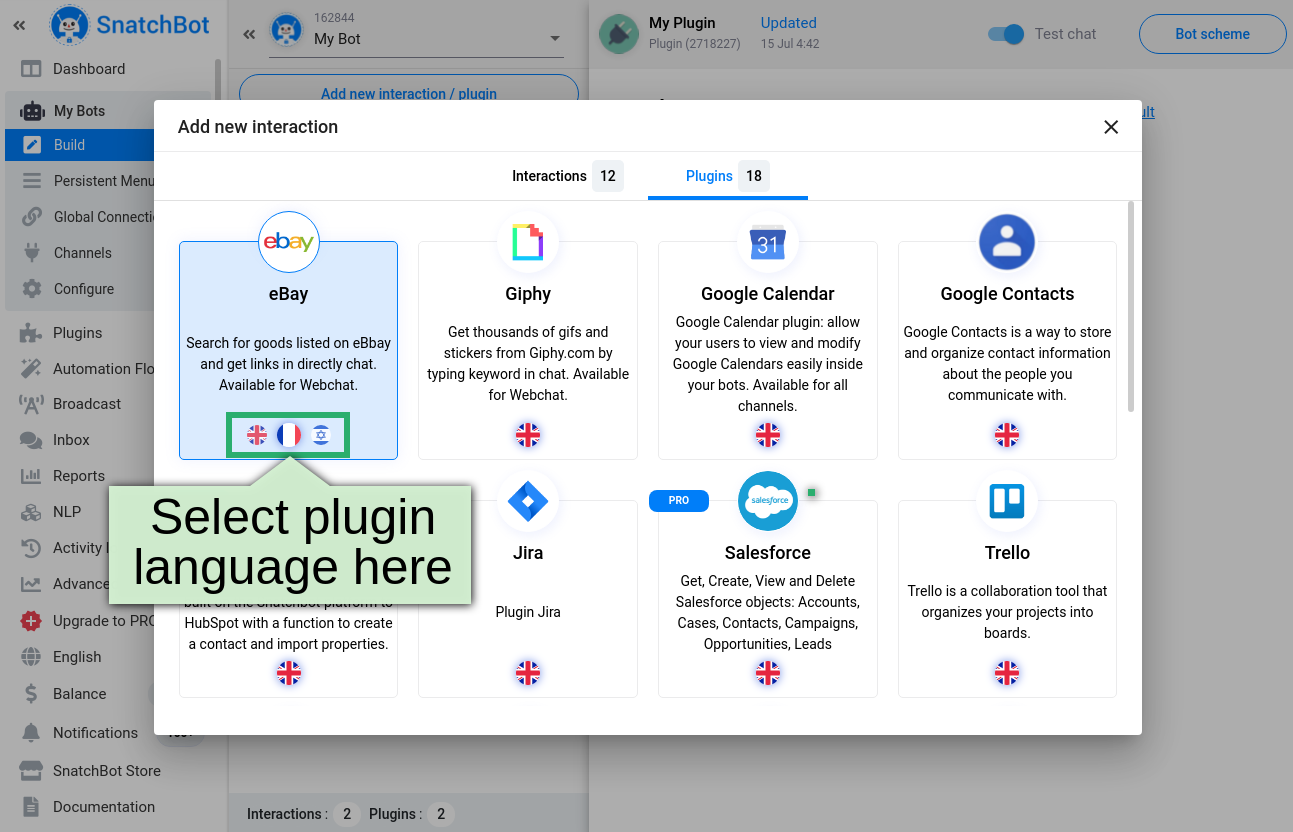Click the Trello plugin icon
Image resolution: width=1293 pixels, height=832 pixels.
[1007, 501]
